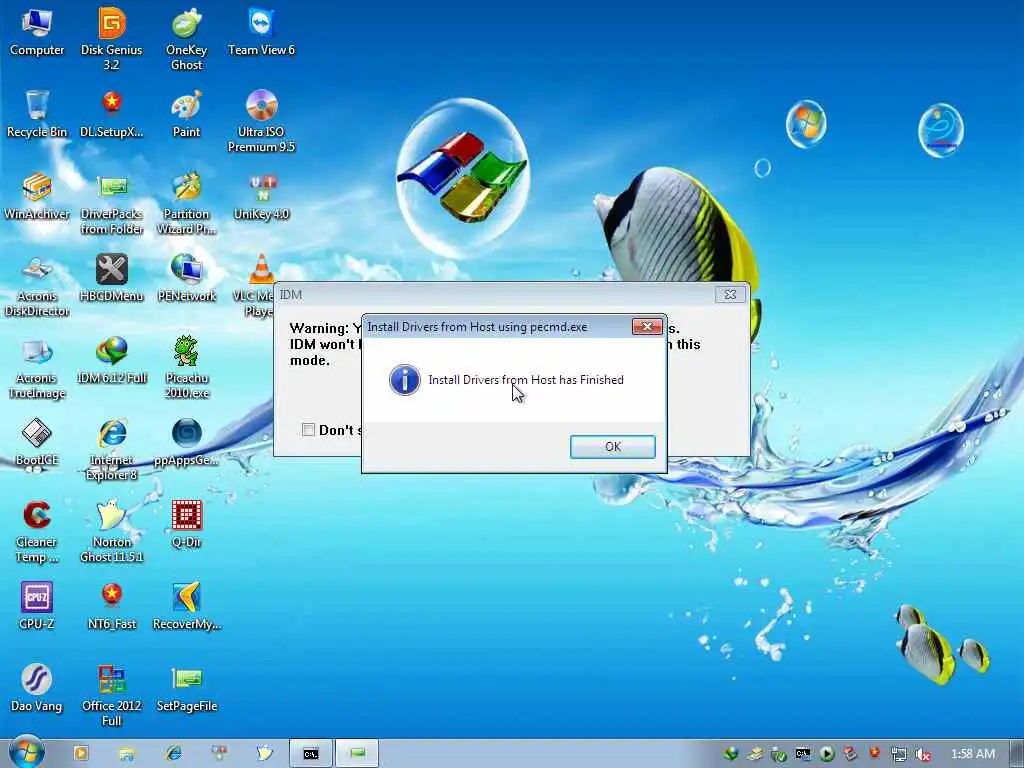This screenshot has height=768, width=1024.
Task: Open media player from taskbar
Action: [81, 753]
